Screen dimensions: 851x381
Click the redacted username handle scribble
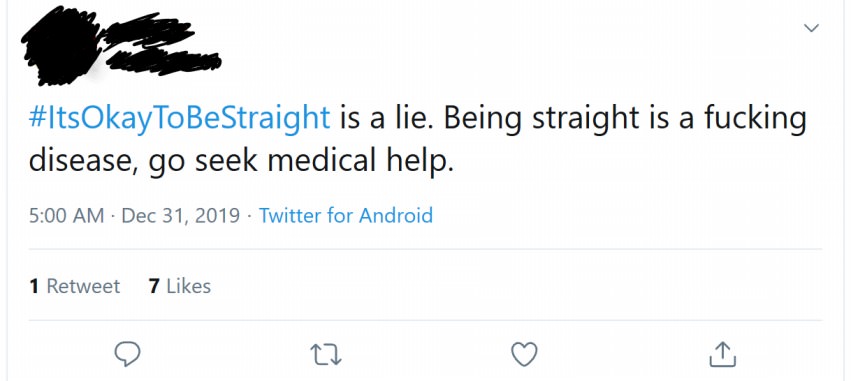pos(163,61)
